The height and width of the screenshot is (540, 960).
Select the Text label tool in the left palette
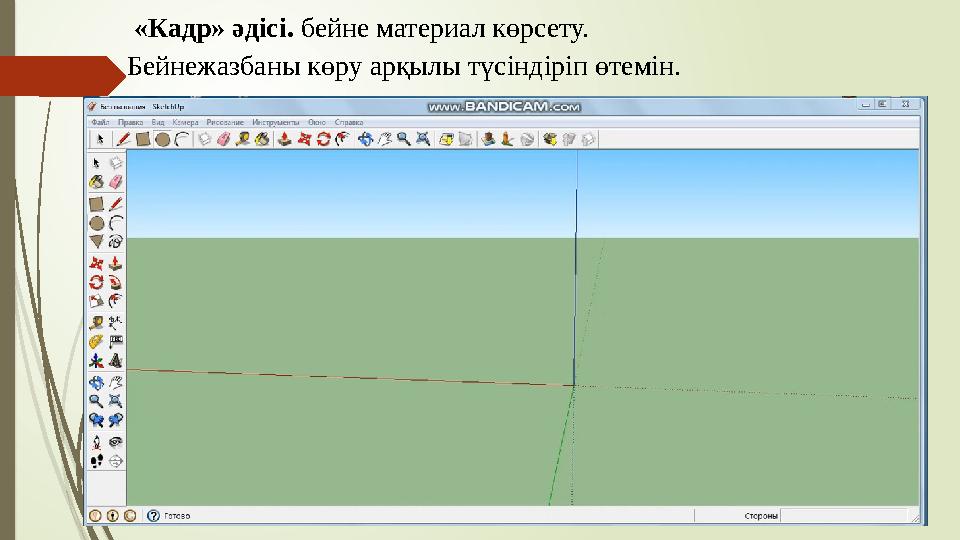click(x=115, y=342)
